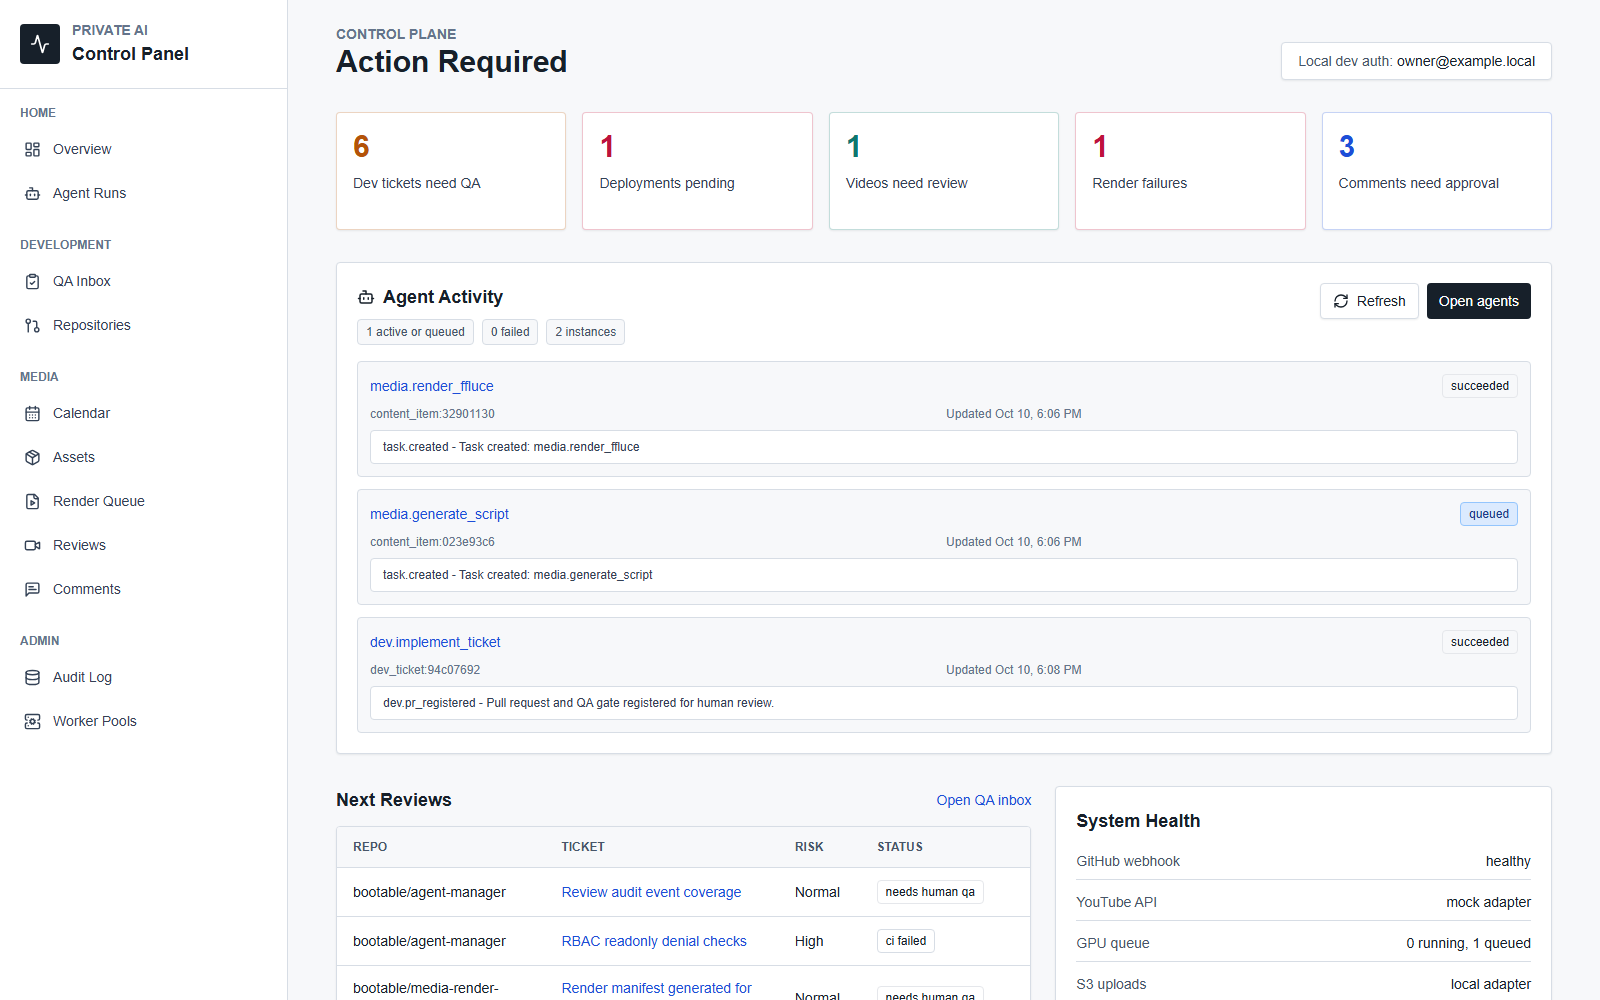
Task: Select the Dev tickets need QA card
Action: tap(451, 171)
